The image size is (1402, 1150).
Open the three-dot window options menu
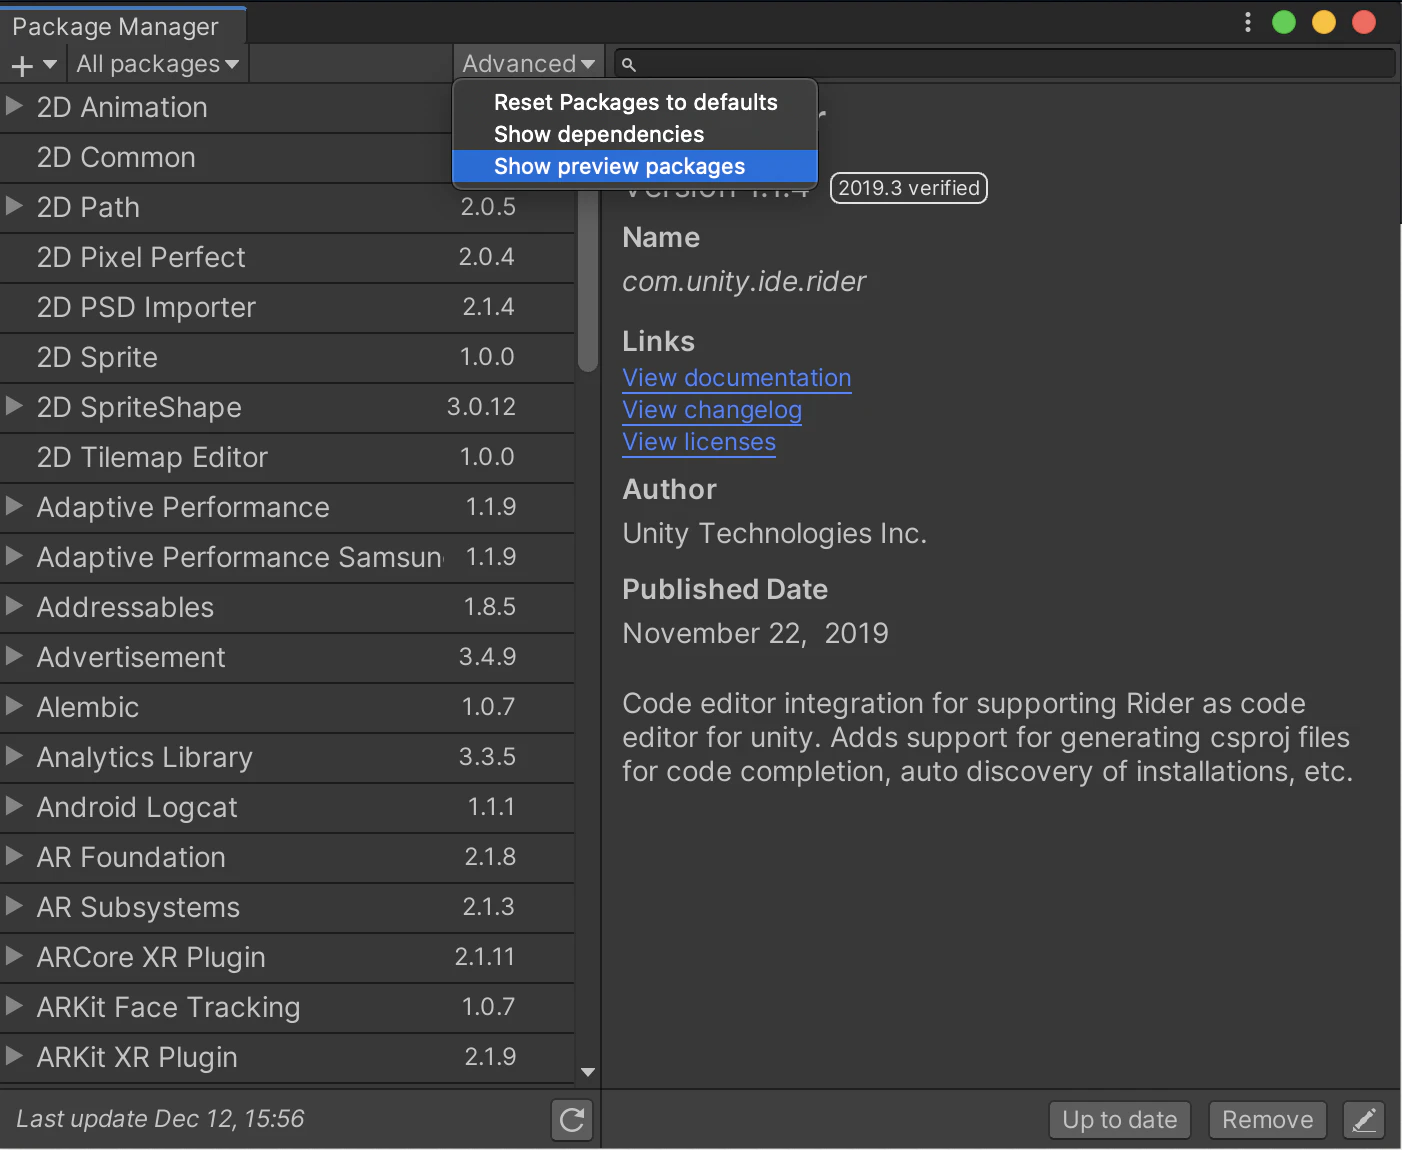[1247, 22]
